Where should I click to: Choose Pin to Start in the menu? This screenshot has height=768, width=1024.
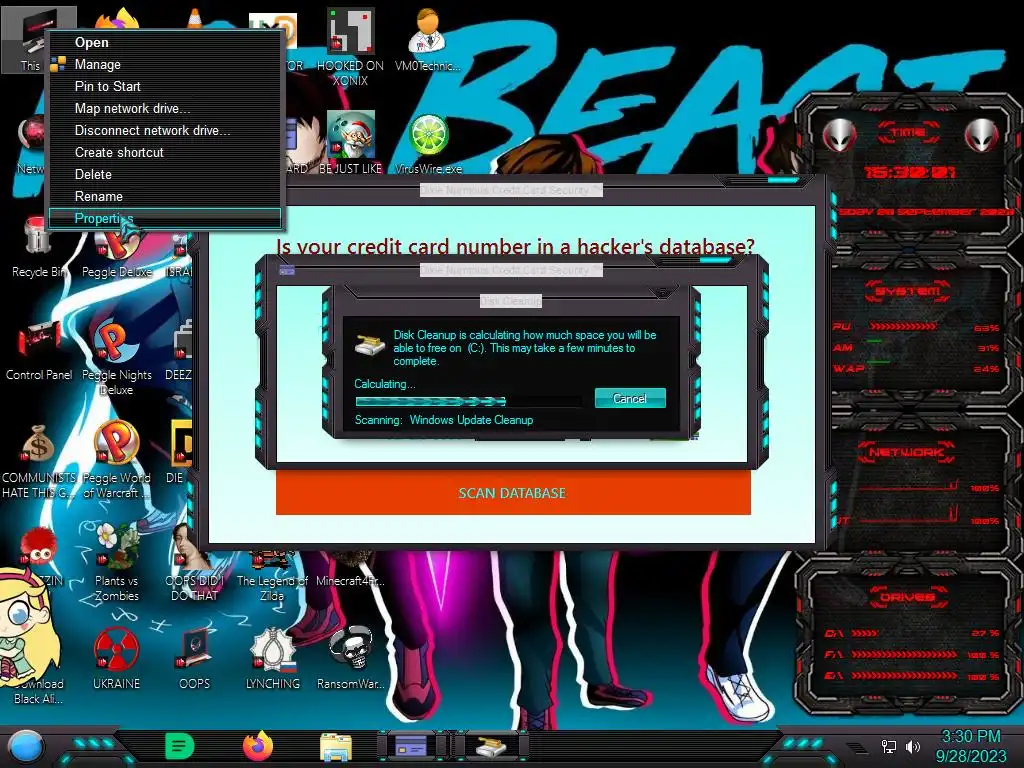(x=166, y=86)
